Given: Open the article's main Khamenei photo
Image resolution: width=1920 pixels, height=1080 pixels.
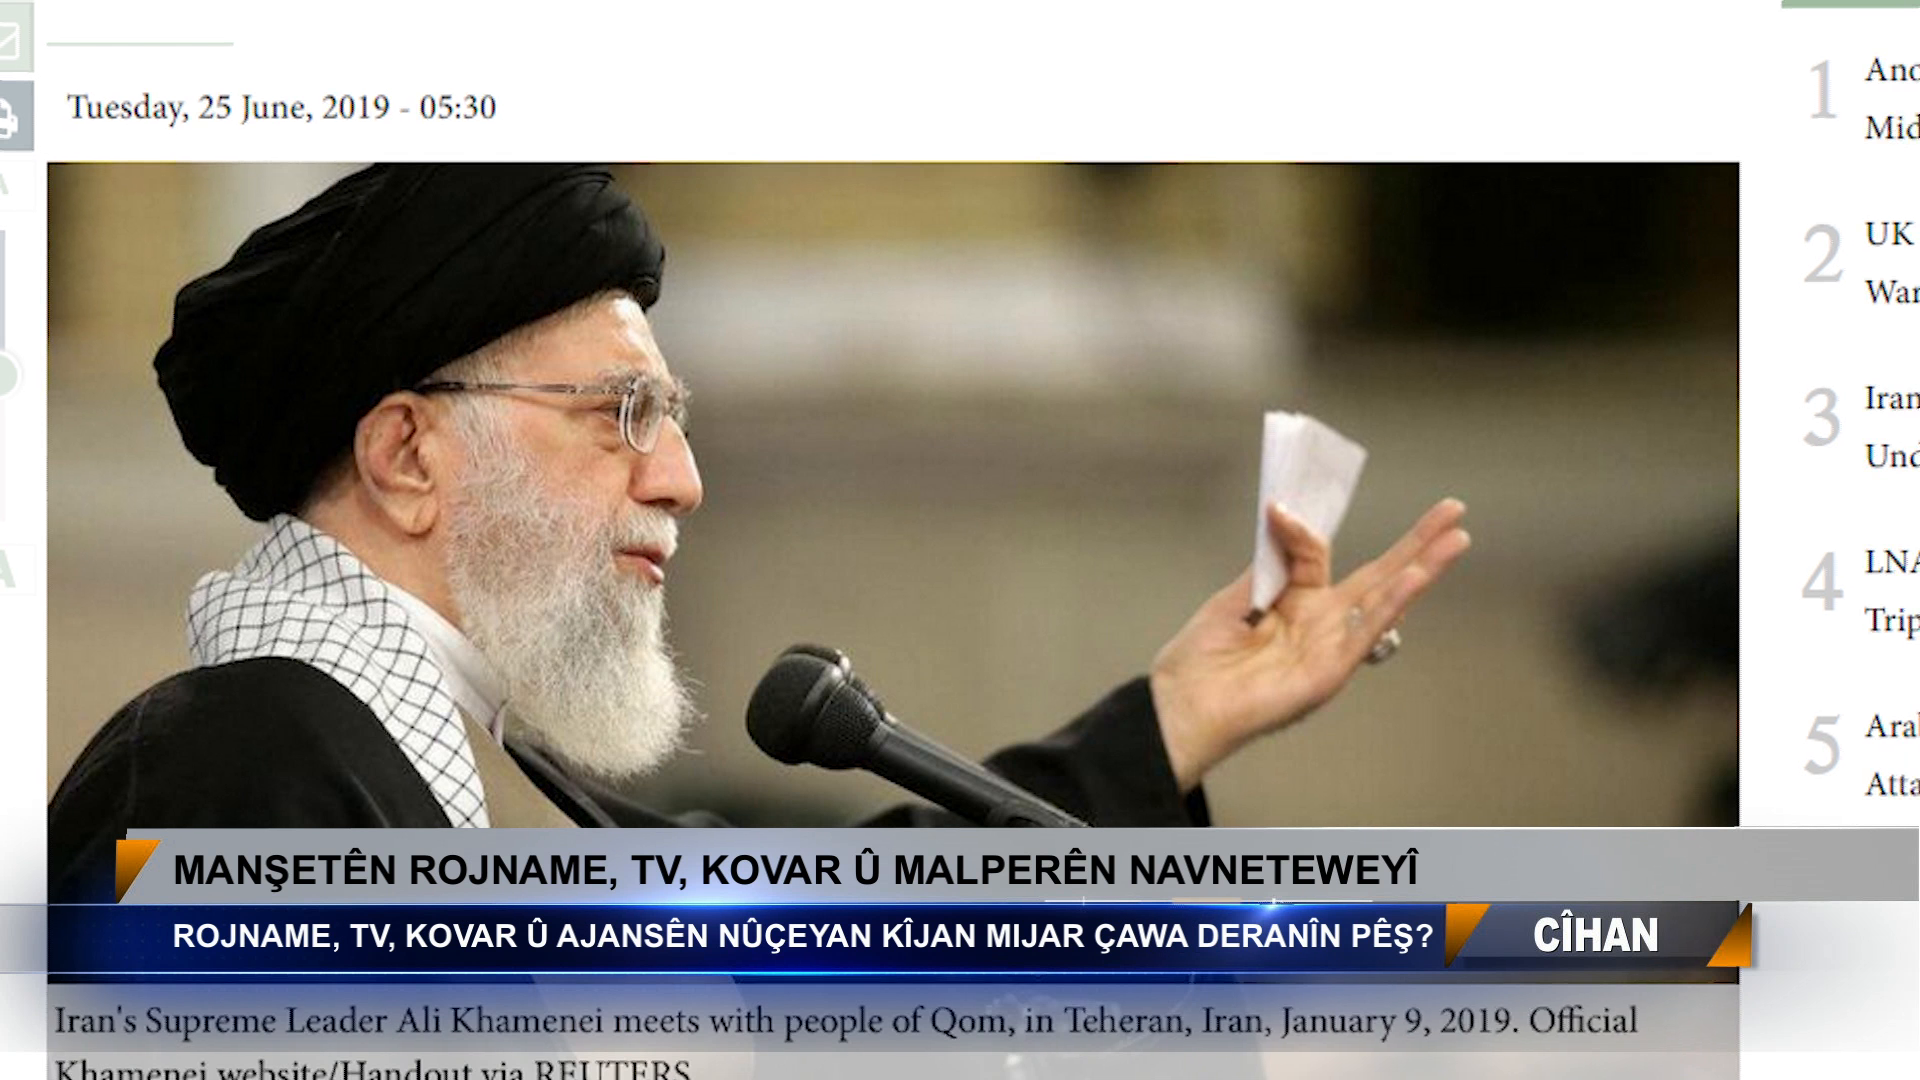Looking at the screenshot, I should 893,495.
